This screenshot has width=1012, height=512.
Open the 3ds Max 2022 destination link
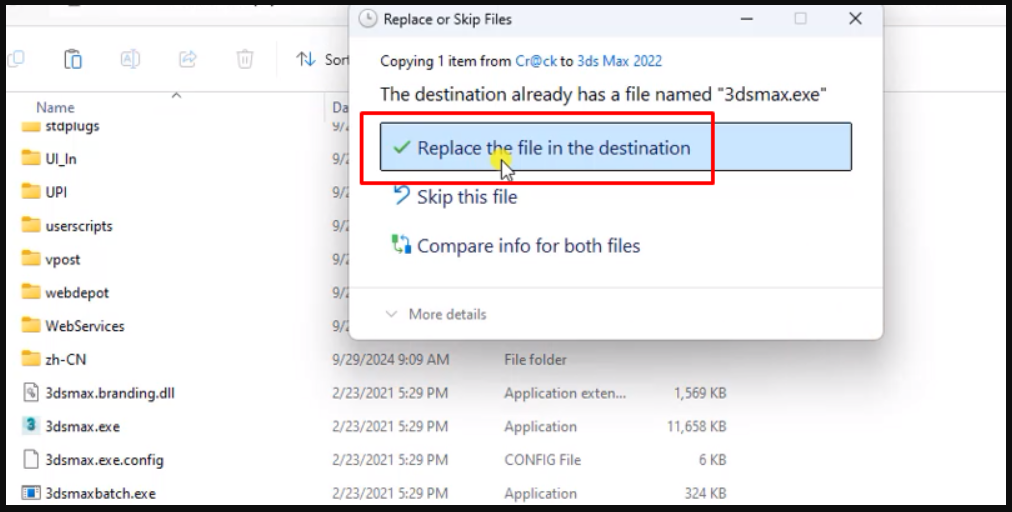click(x=619, y=61)
